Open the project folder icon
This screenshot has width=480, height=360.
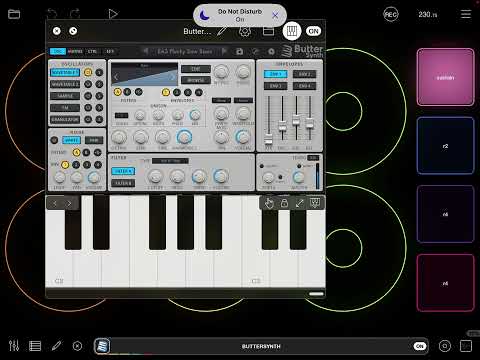click(x=14, y=14)
